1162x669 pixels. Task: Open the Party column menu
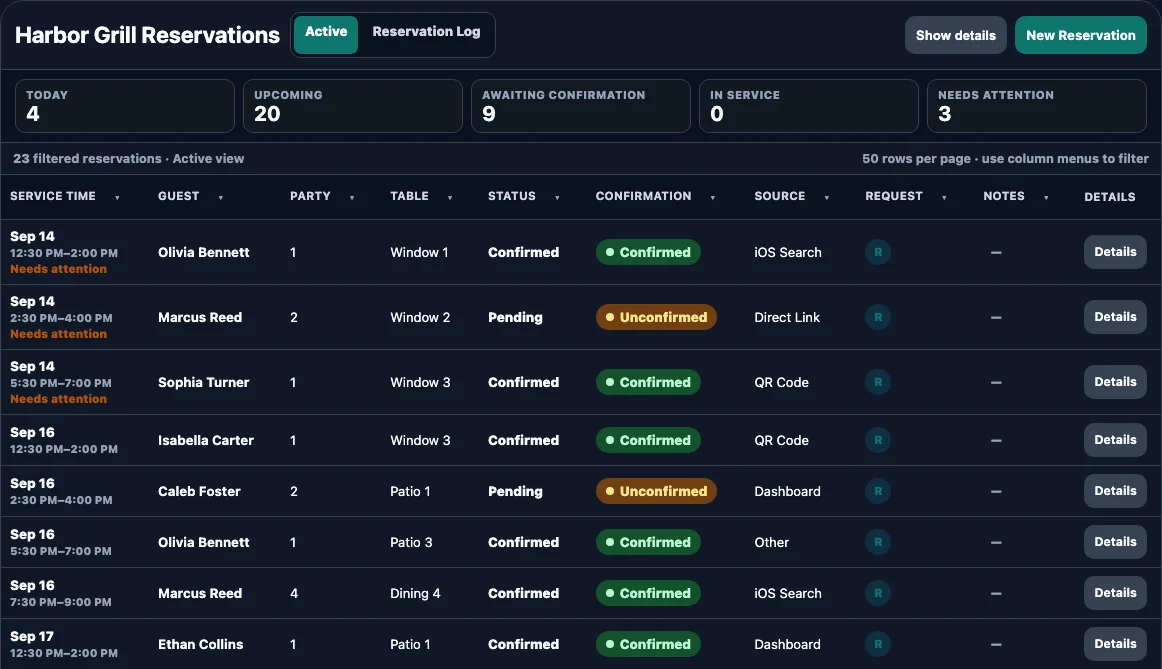(352, 197)
